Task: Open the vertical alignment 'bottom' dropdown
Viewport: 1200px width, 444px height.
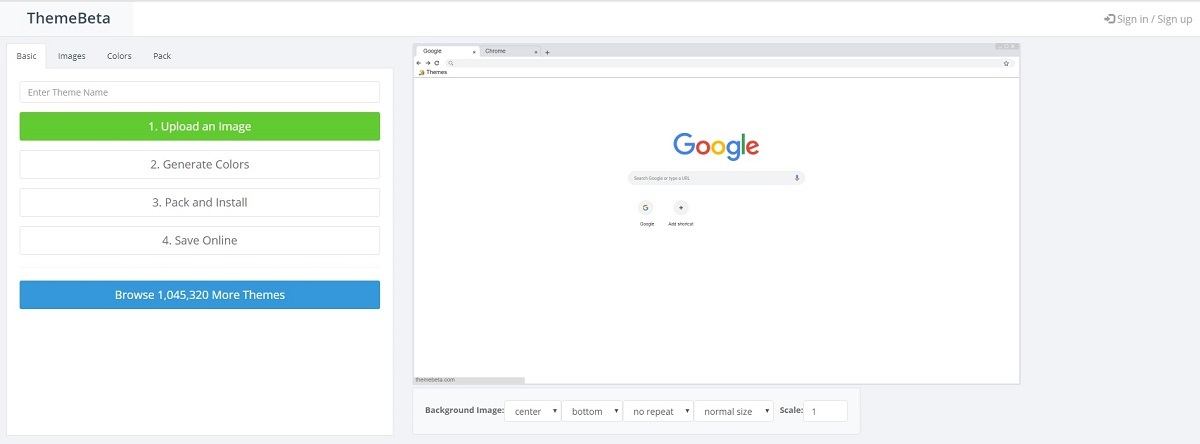Action: [x=591, y=411]
